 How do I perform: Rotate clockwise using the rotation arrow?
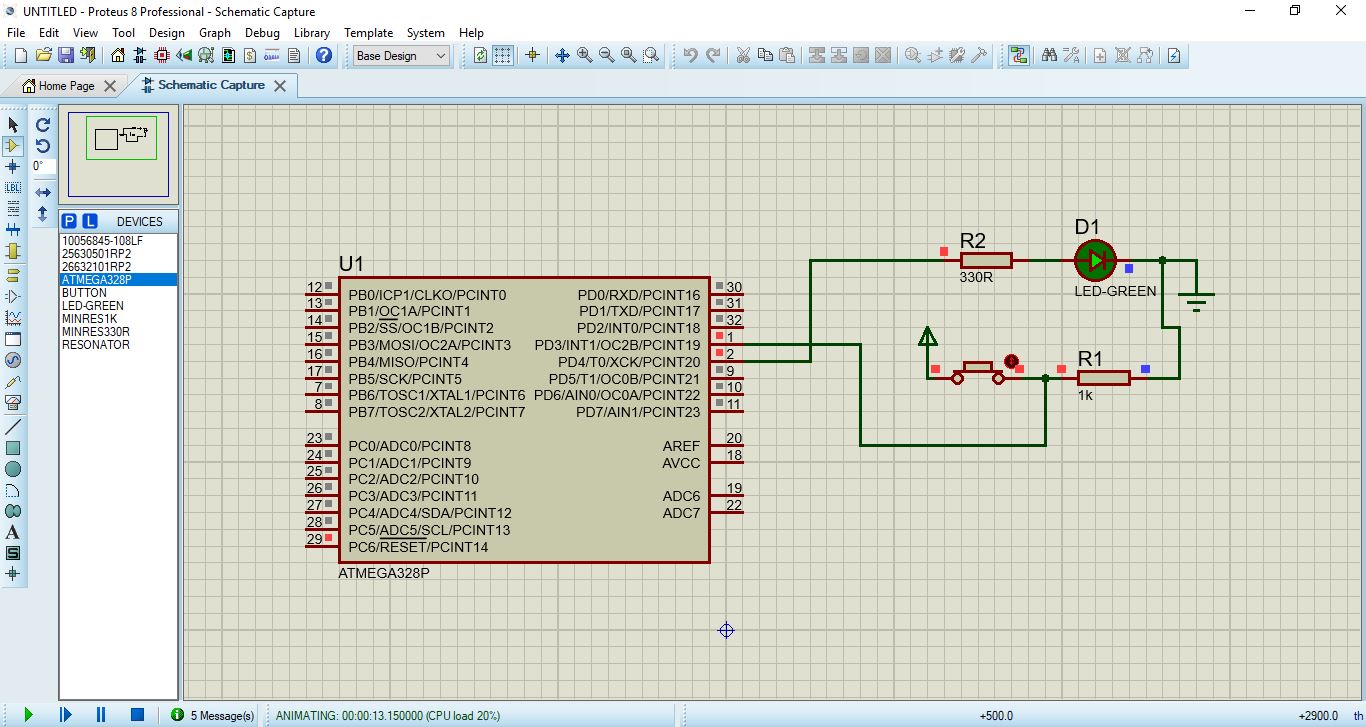pyautogui.click(x=43, y=125)
